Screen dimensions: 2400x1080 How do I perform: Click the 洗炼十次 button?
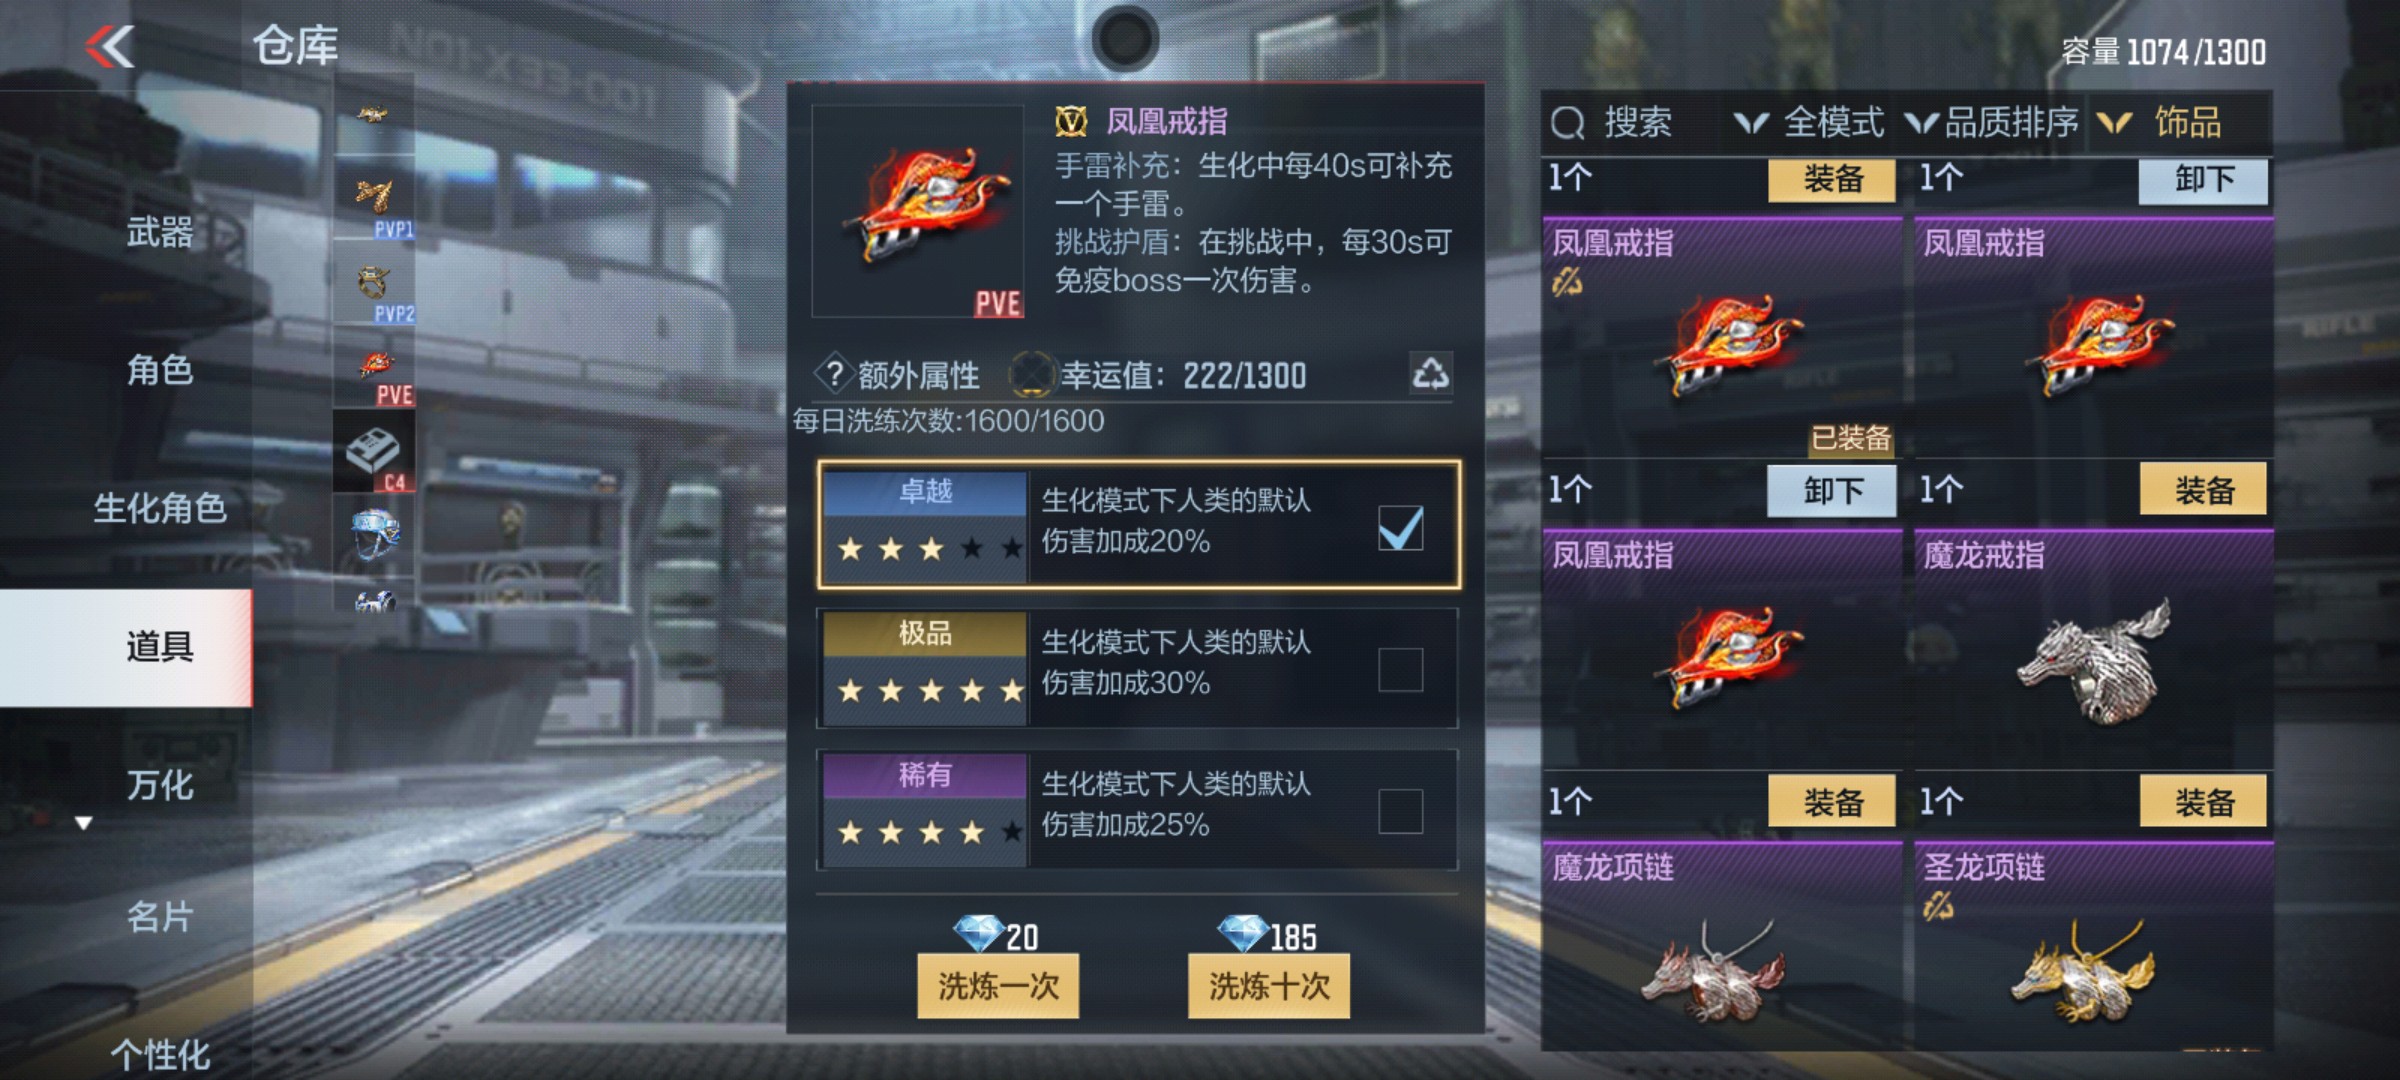tap(1269, 986)
